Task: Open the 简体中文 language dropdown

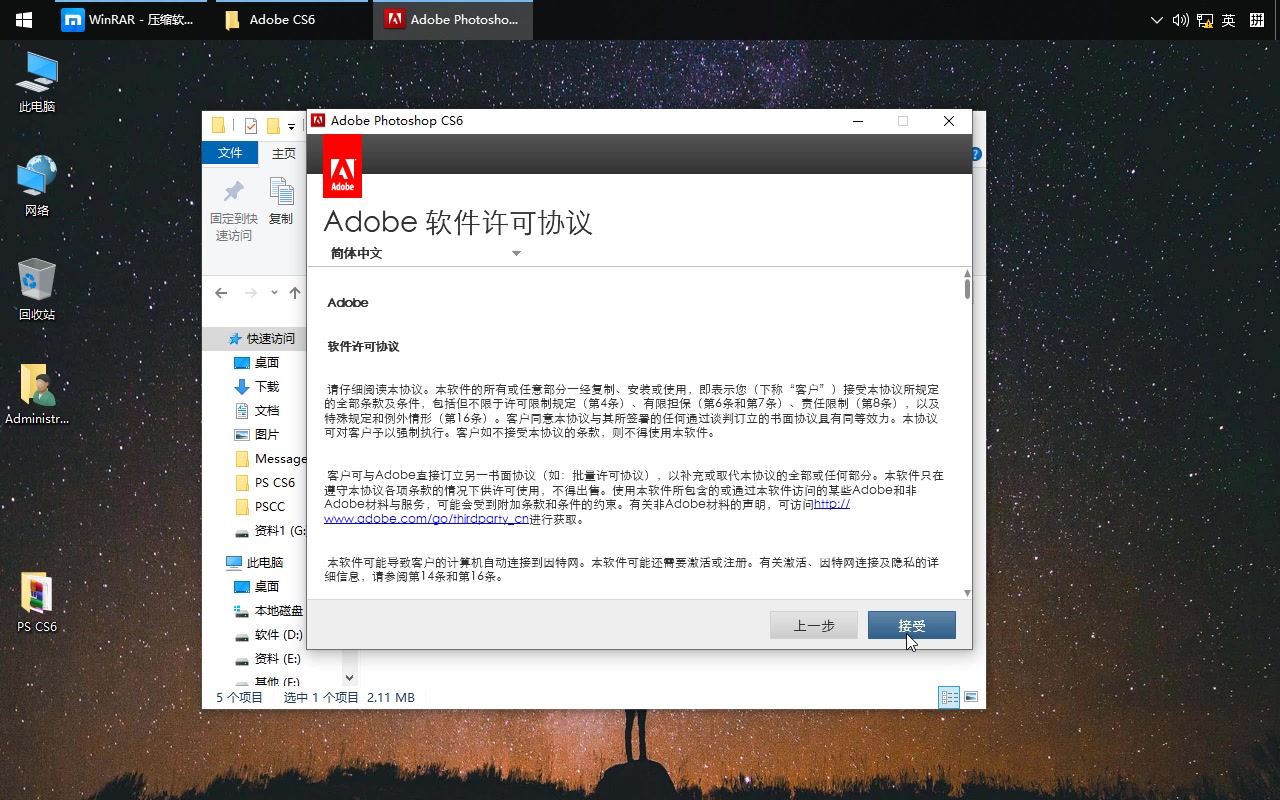Action: (x=426, y=253)
